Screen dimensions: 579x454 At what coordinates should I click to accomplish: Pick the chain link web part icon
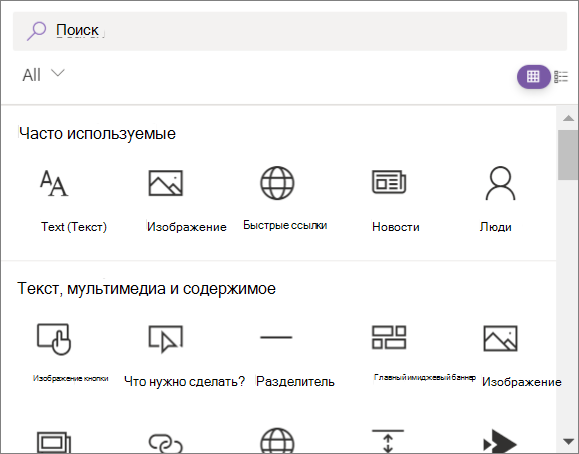[165, 443]
